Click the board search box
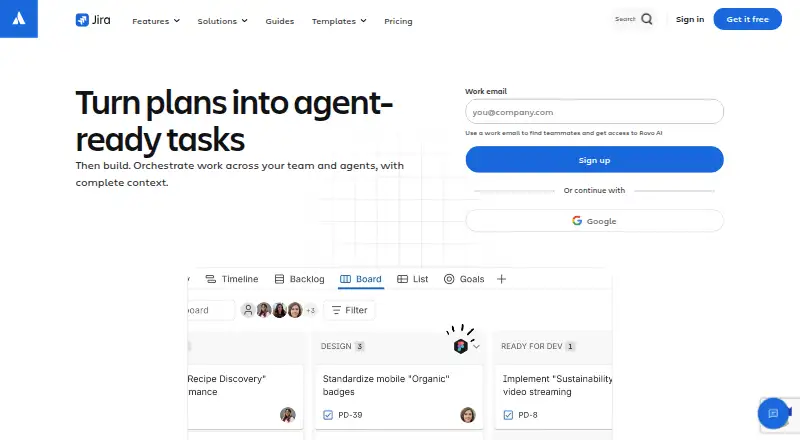The height and width of the screenshot is (440, 800). (x=211, y=310)
